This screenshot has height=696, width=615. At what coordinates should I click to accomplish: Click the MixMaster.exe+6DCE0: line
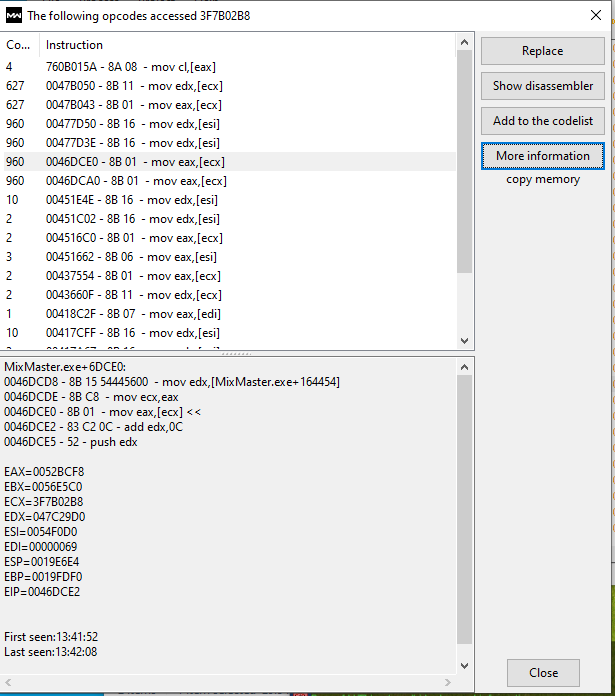65,367
